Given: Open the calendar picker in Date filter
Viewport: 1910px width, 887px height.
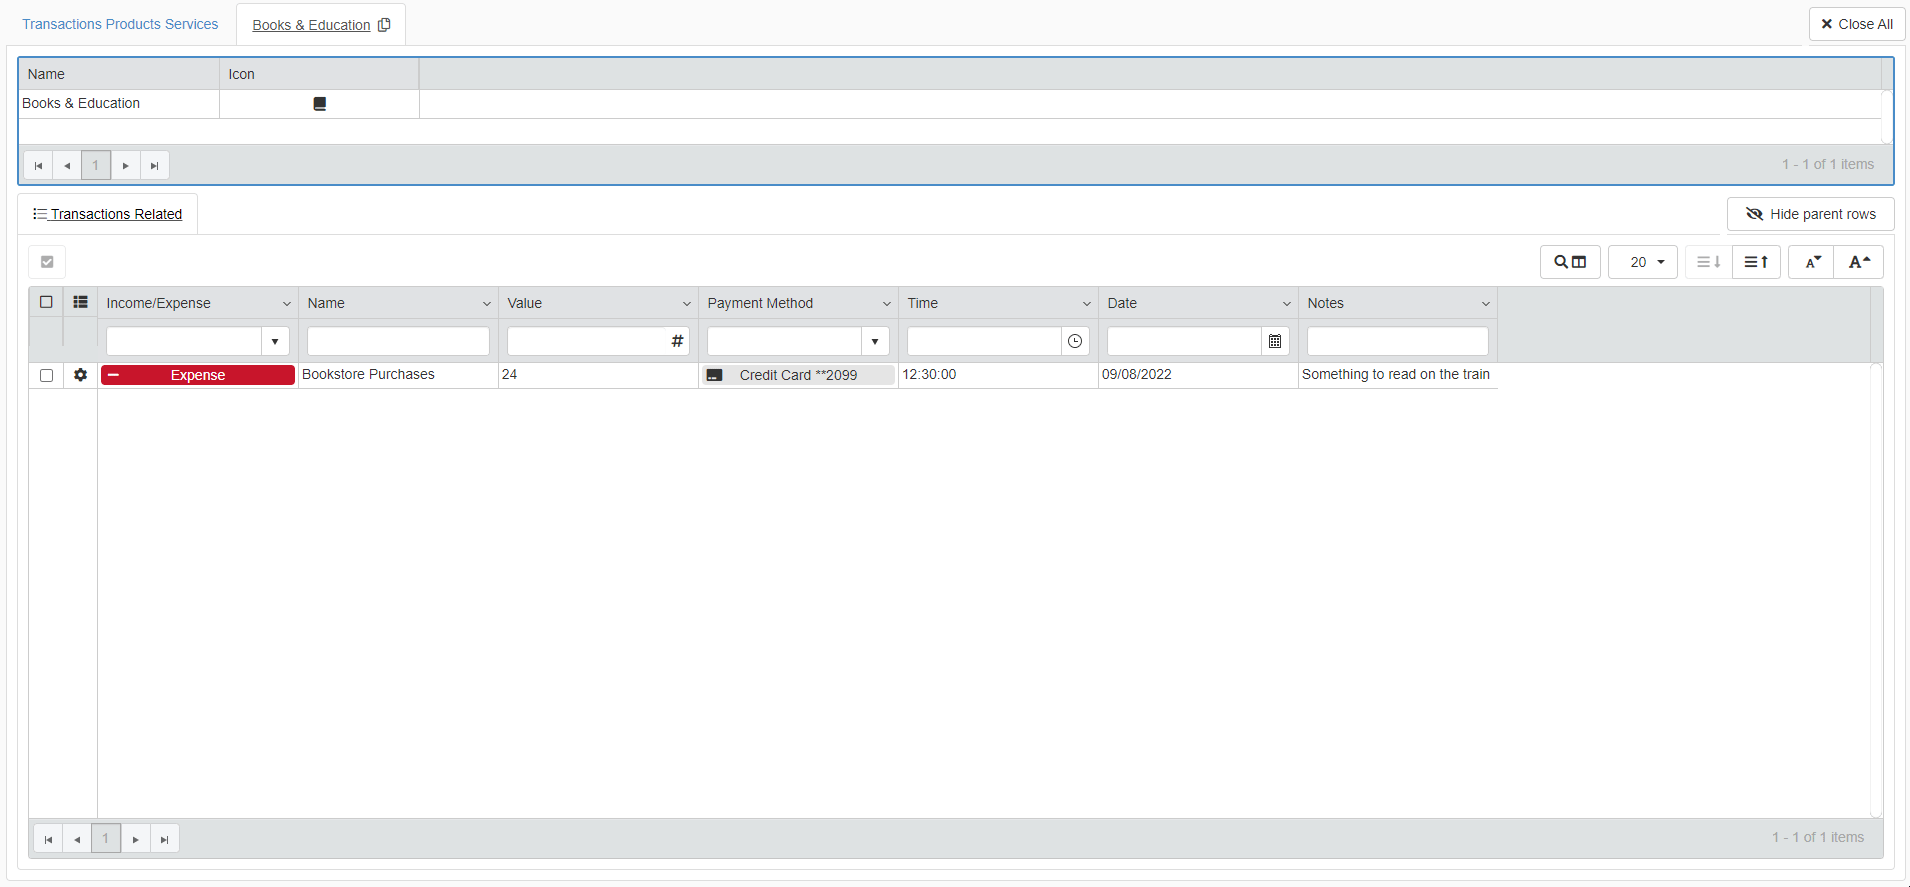Looking at the screenshot, I should [1275, 341].
